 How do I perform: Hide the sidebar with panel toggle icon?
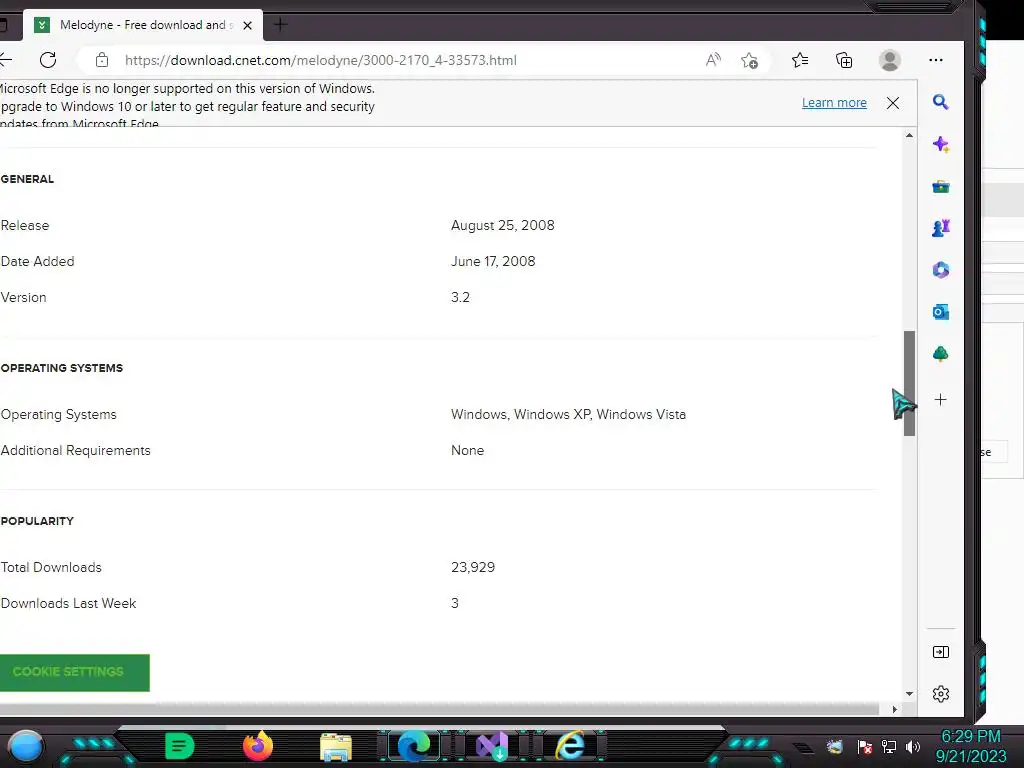[x=940, y=652]
